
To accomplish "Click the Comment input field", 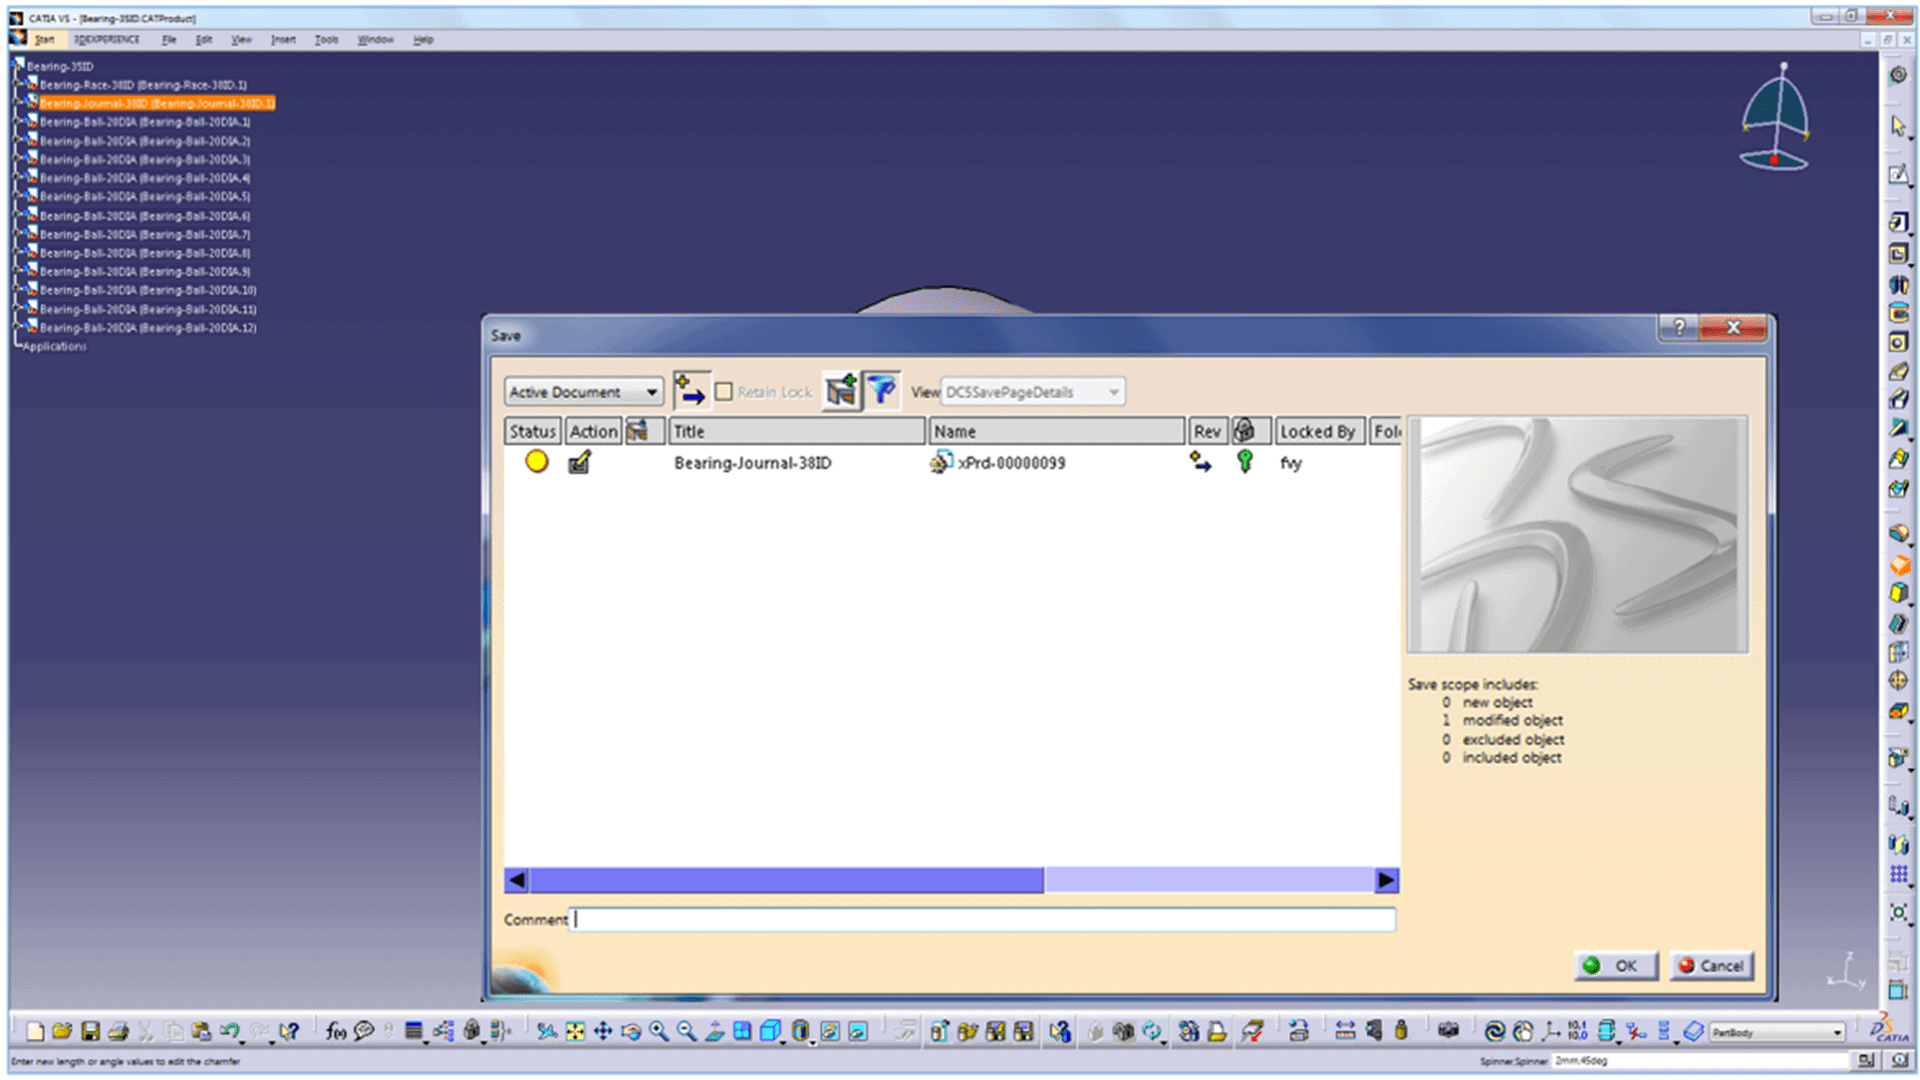I will (983, 919).
